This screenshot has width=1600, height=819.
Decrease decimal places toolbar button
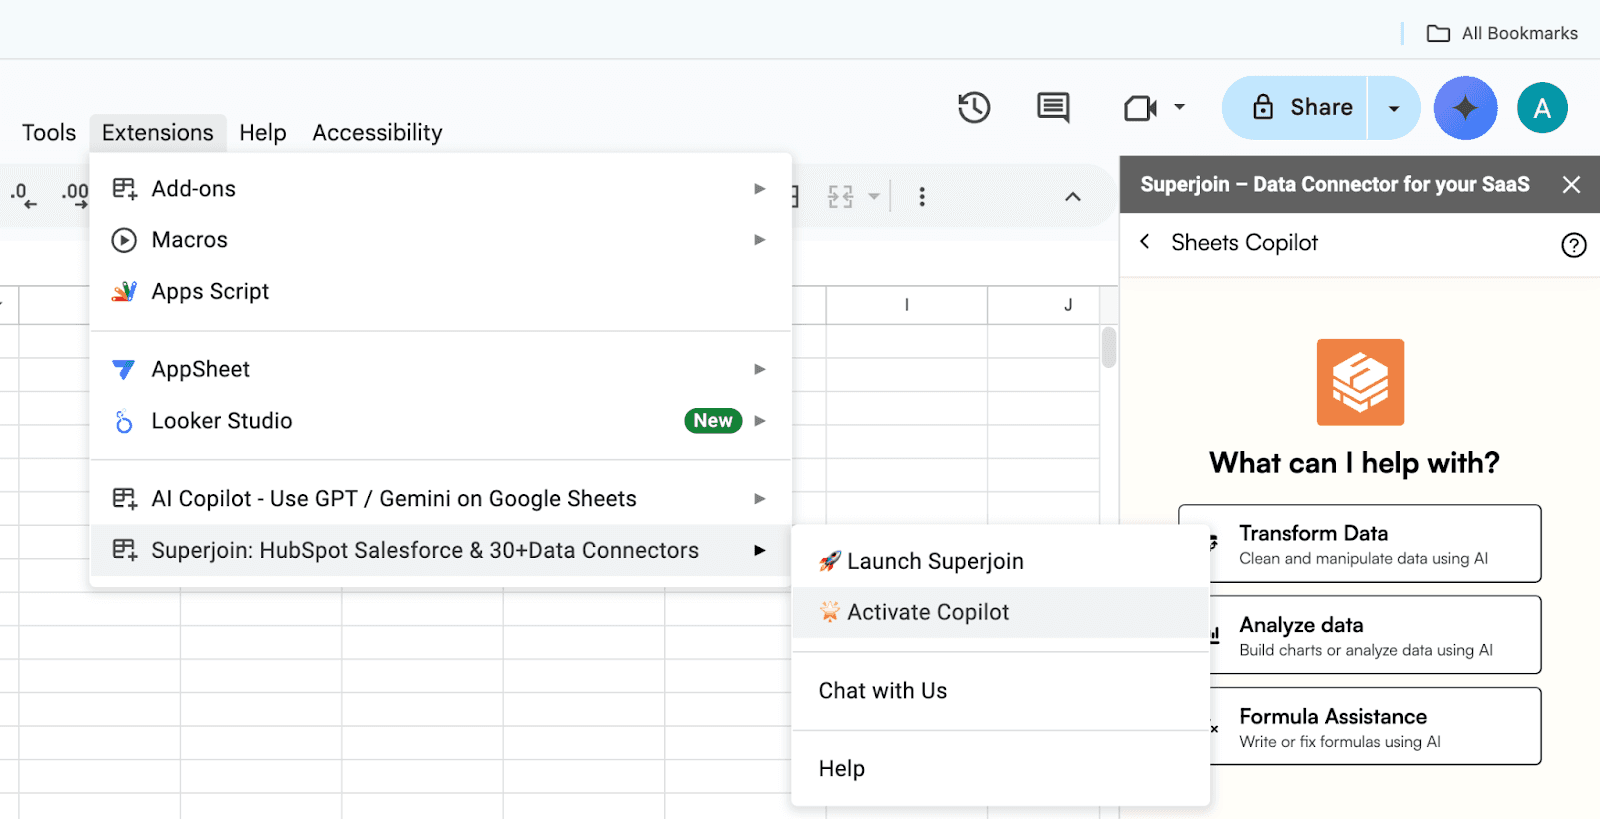tap(23, 195)
